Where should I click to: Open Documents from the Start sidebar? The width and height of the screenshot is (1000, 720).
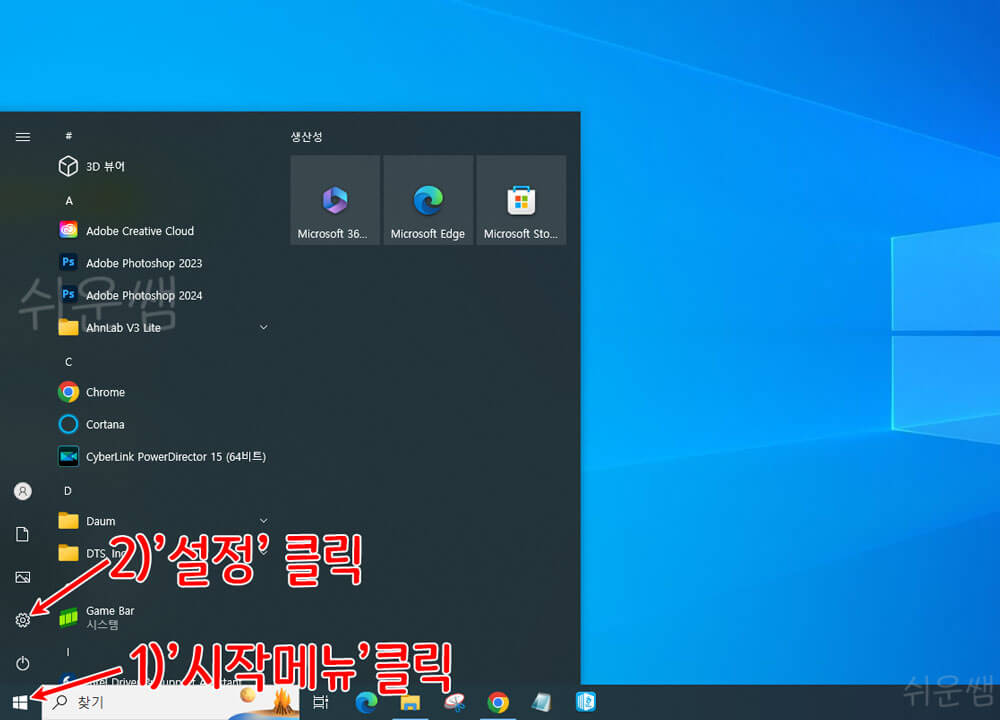tap(22, 534)
